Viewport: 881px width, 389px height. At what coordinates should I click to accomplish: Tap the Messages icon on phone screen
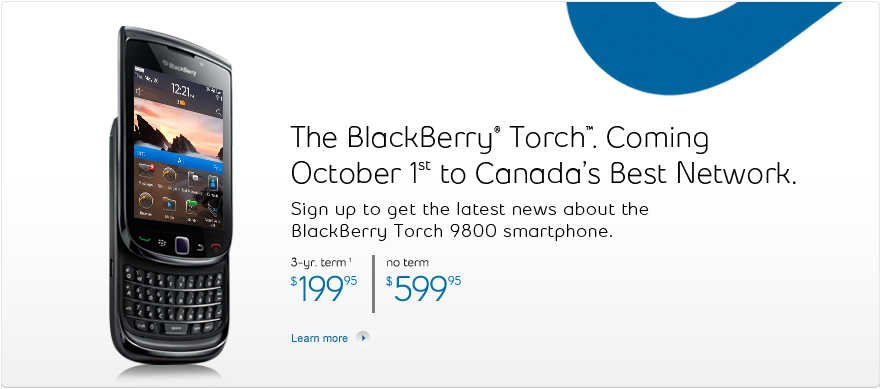(x=147, y=171)
